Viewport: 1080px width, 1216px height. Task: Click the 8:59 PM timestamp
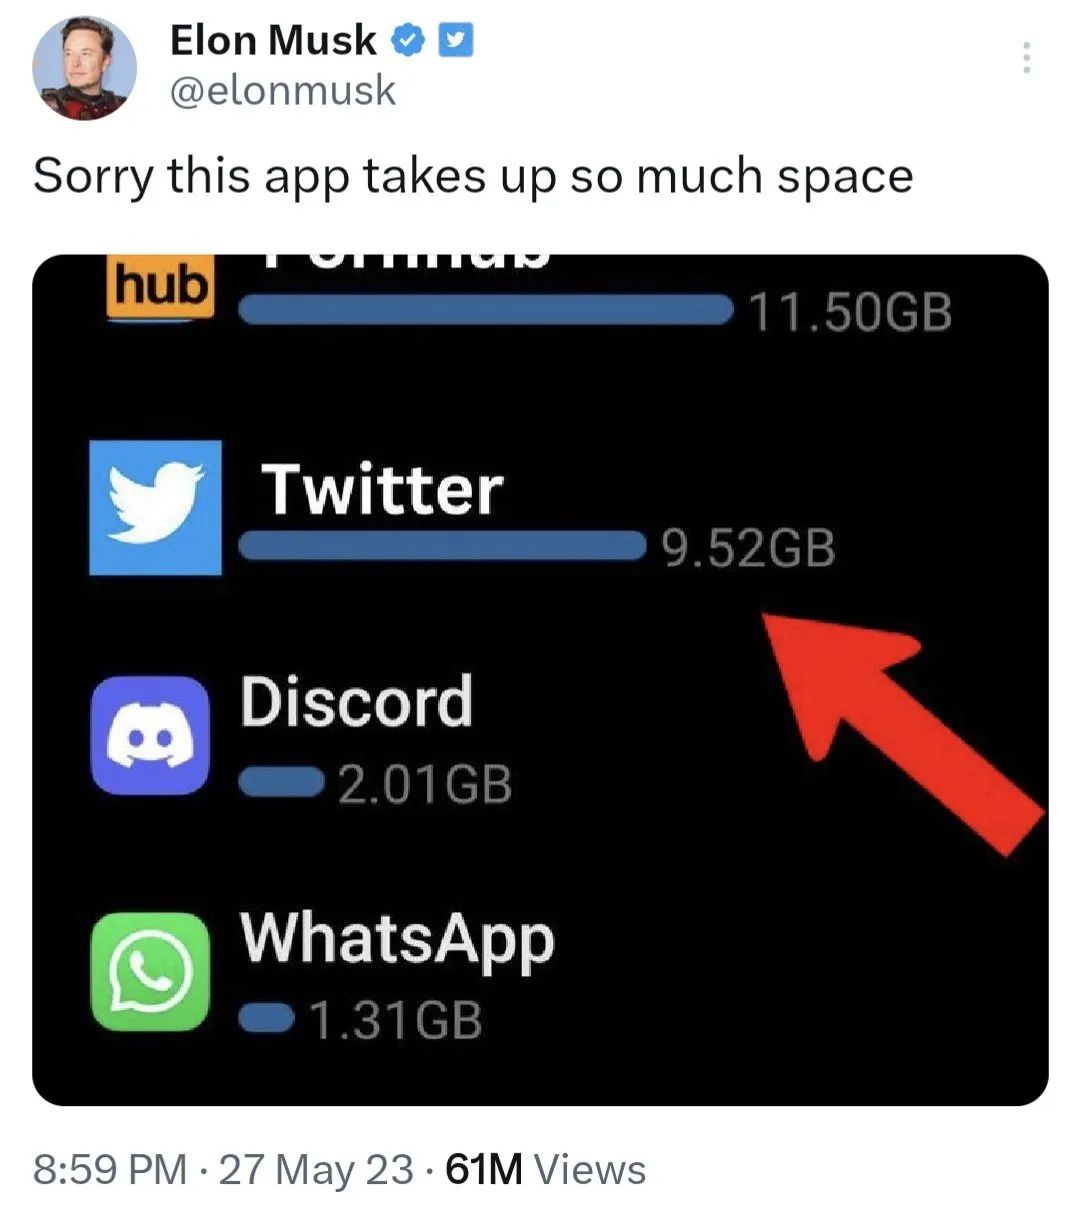point(110,1169)
